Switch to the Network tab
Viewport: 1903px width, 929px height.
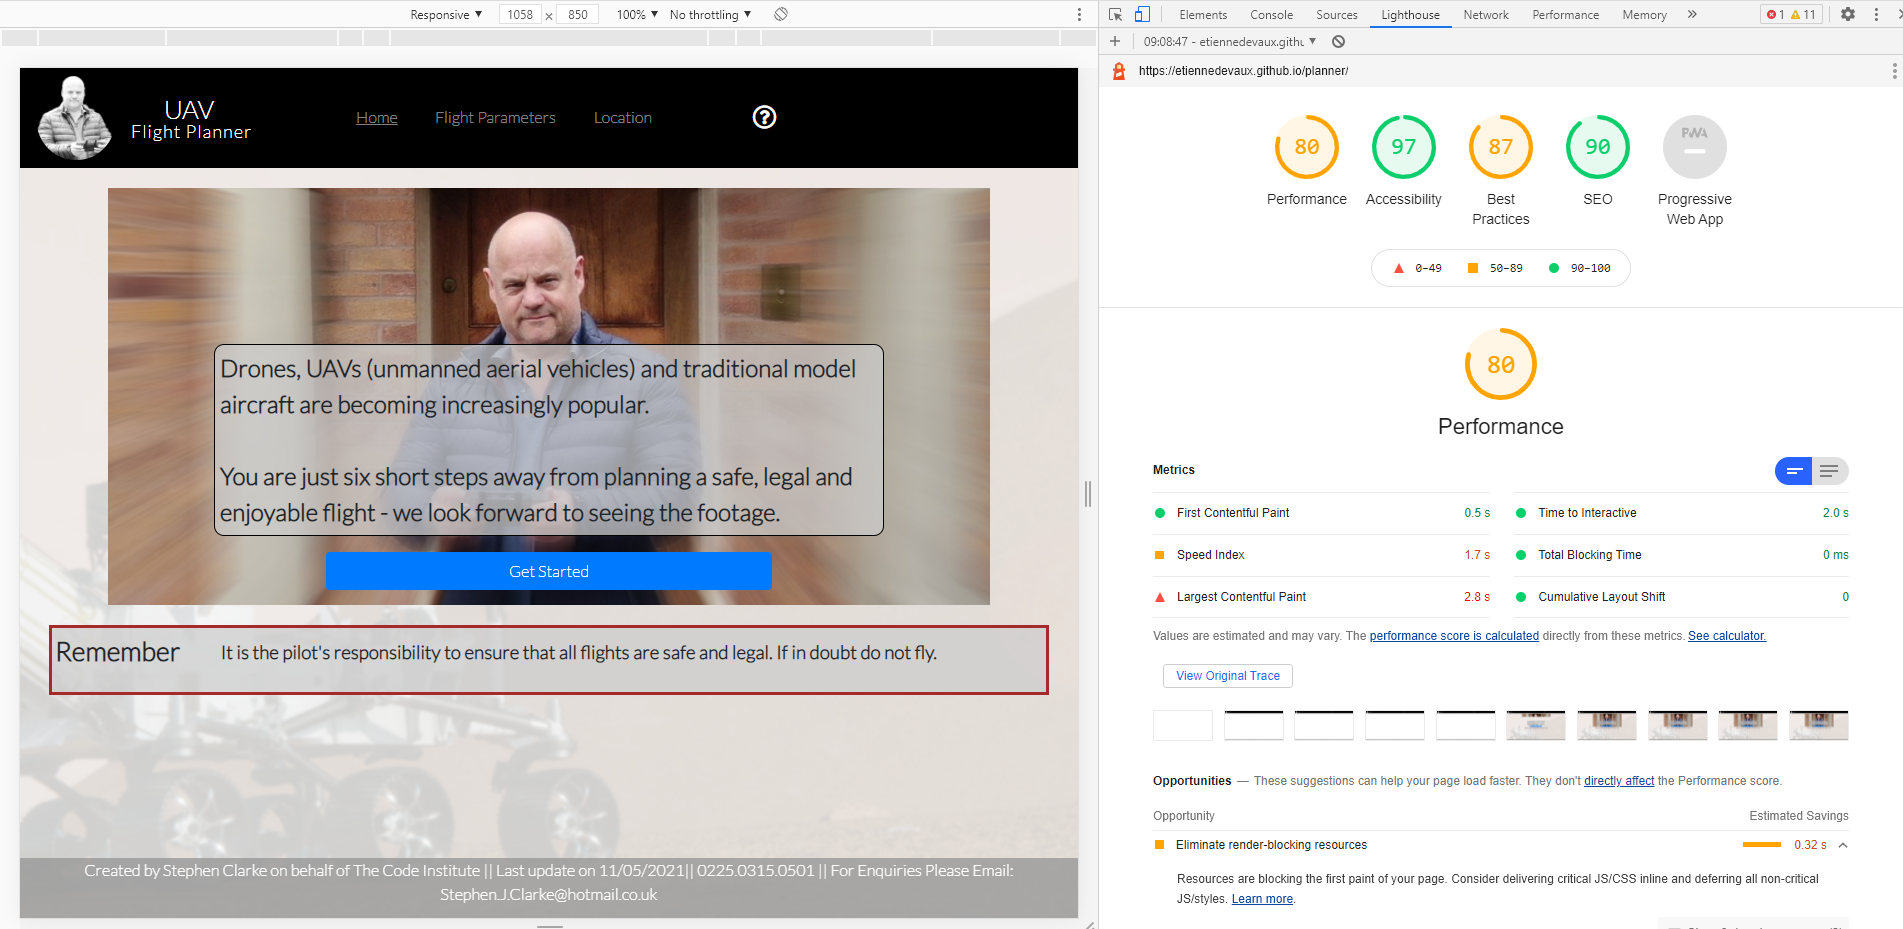click(x=1486, y=14)
